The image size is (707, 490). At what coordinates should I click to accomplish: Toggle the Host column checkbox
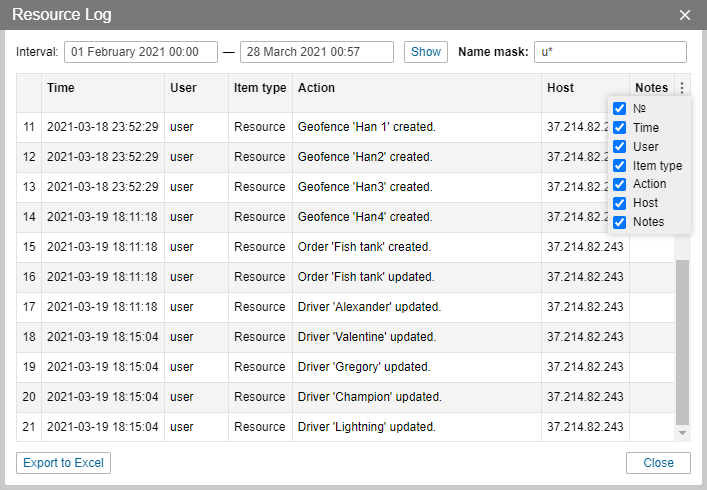620,203
